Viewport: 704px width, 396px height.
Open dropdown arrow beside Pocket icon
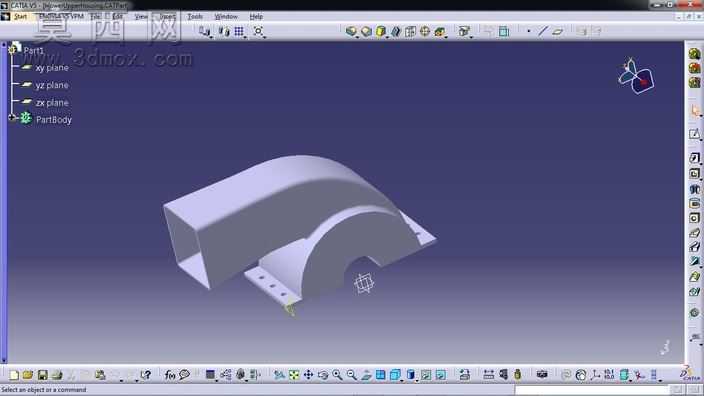pos(700,180)
